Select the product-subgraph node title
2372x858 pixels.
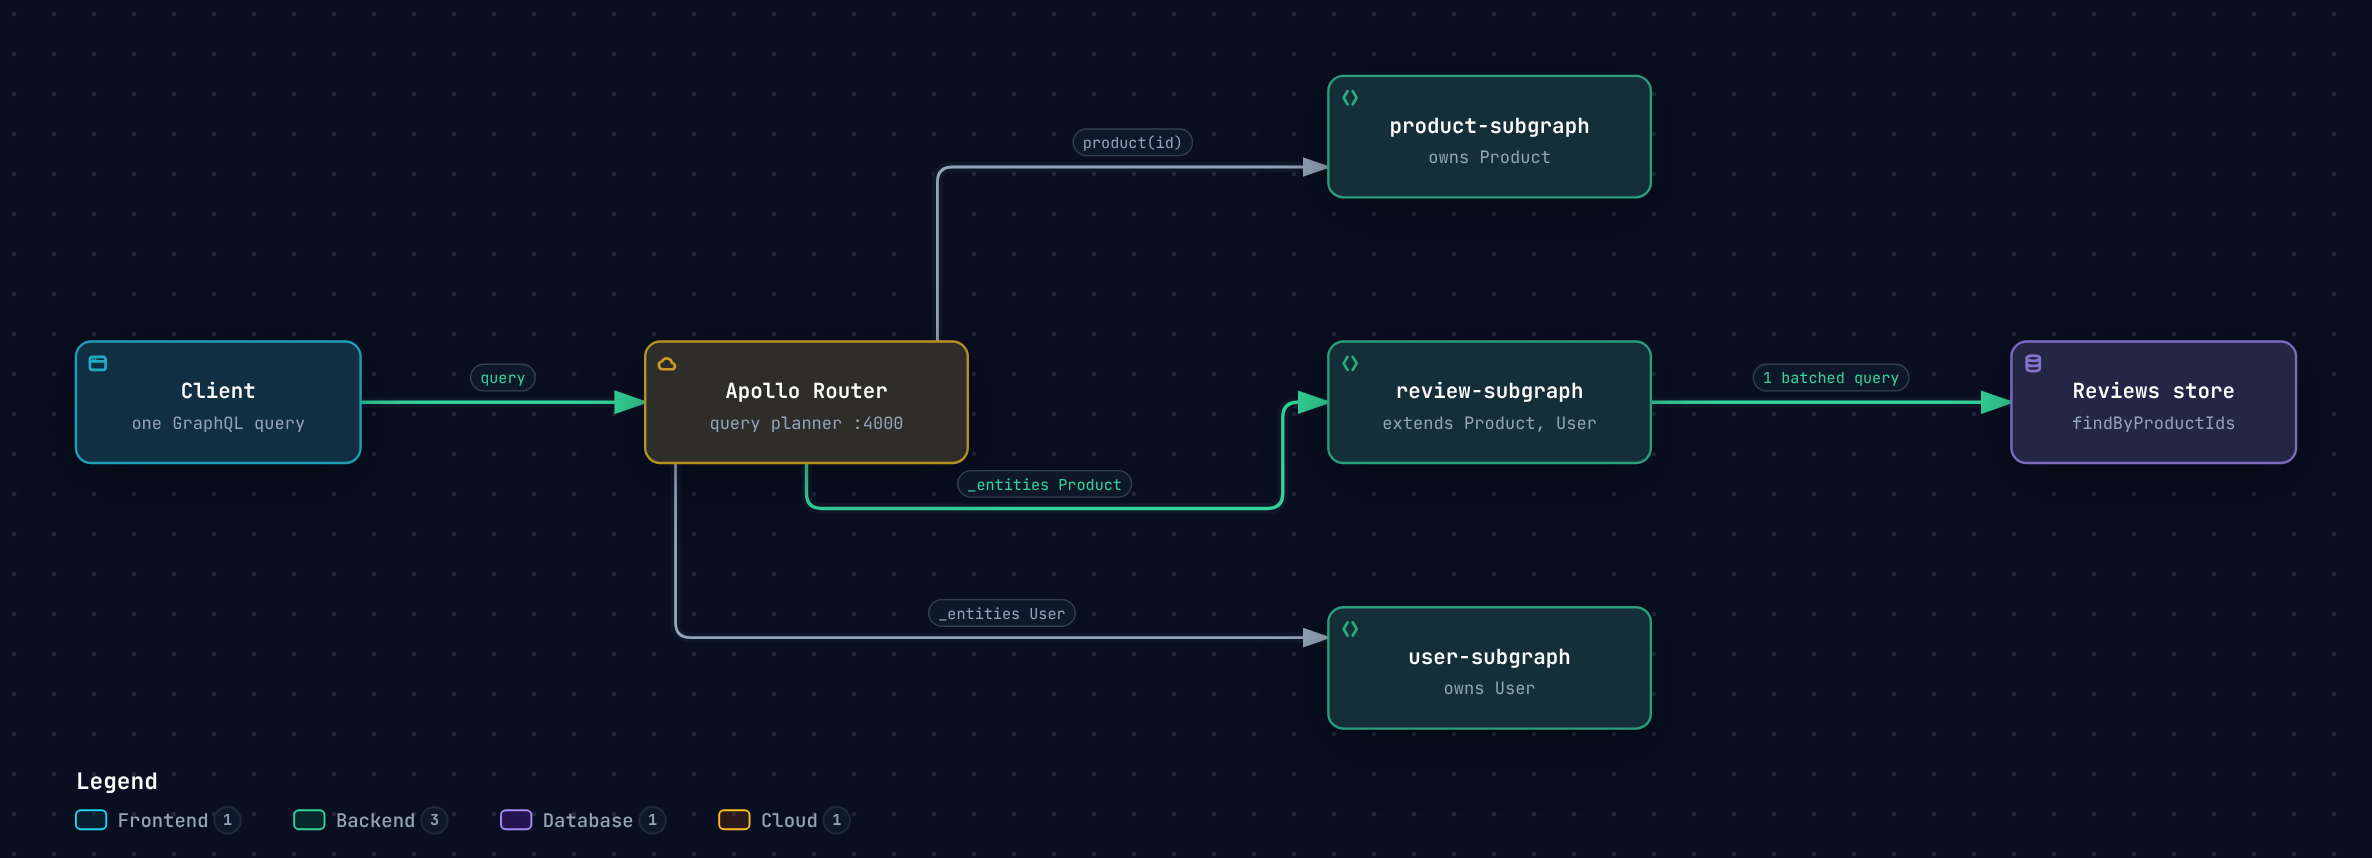(1489, 126)
